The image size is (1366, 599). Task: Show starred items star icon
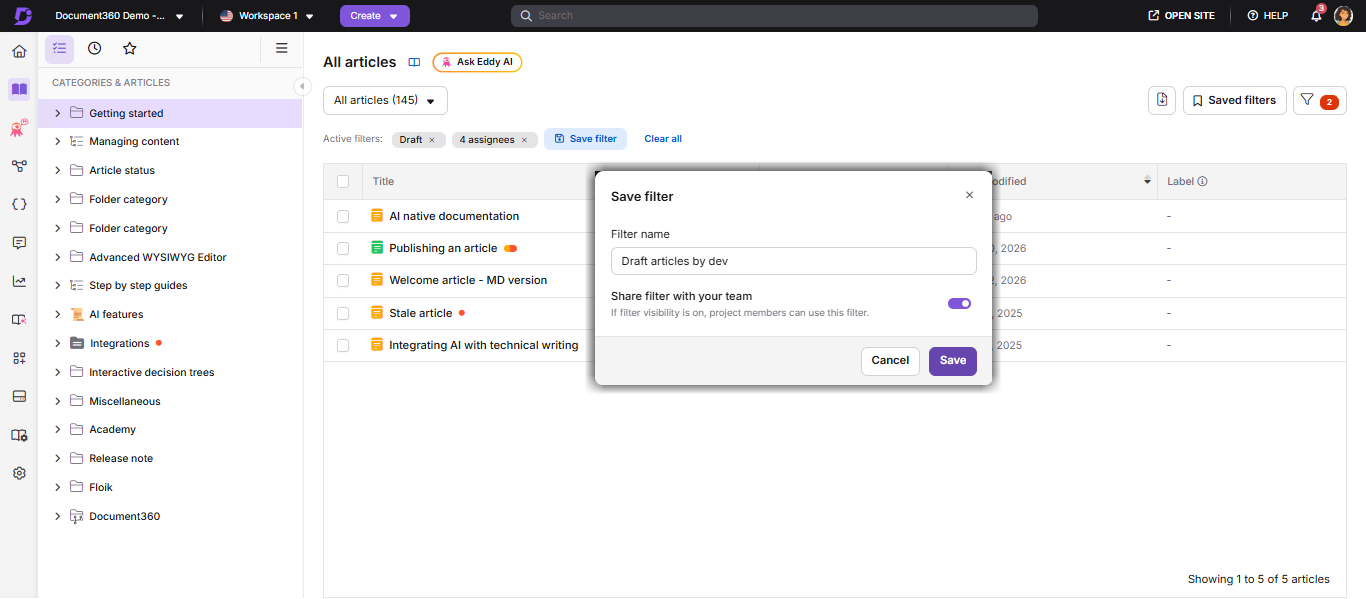pyautogui.click(x=129, y=48)
